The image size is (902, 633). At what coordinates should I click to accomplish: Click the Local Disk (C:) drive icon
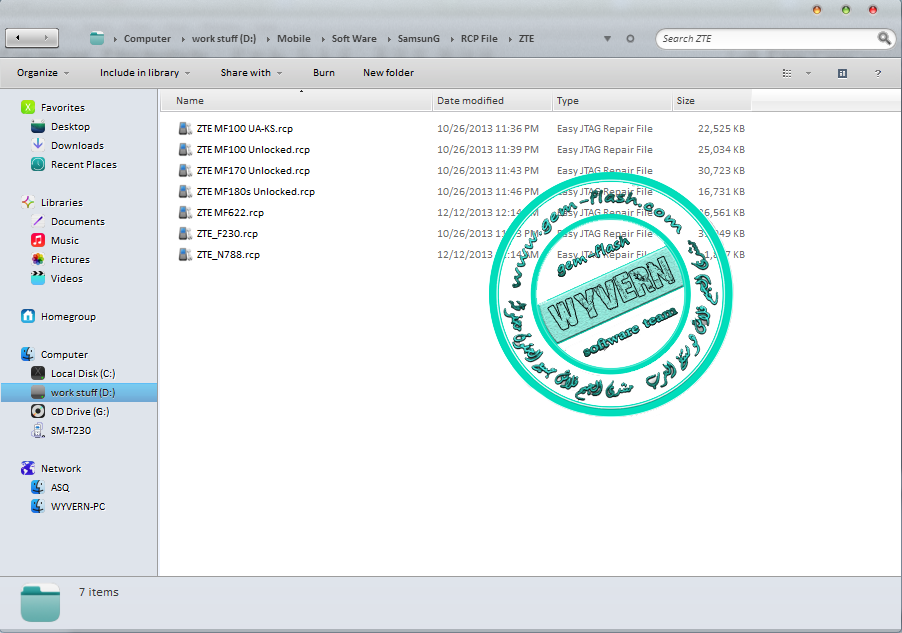point(38,373)
